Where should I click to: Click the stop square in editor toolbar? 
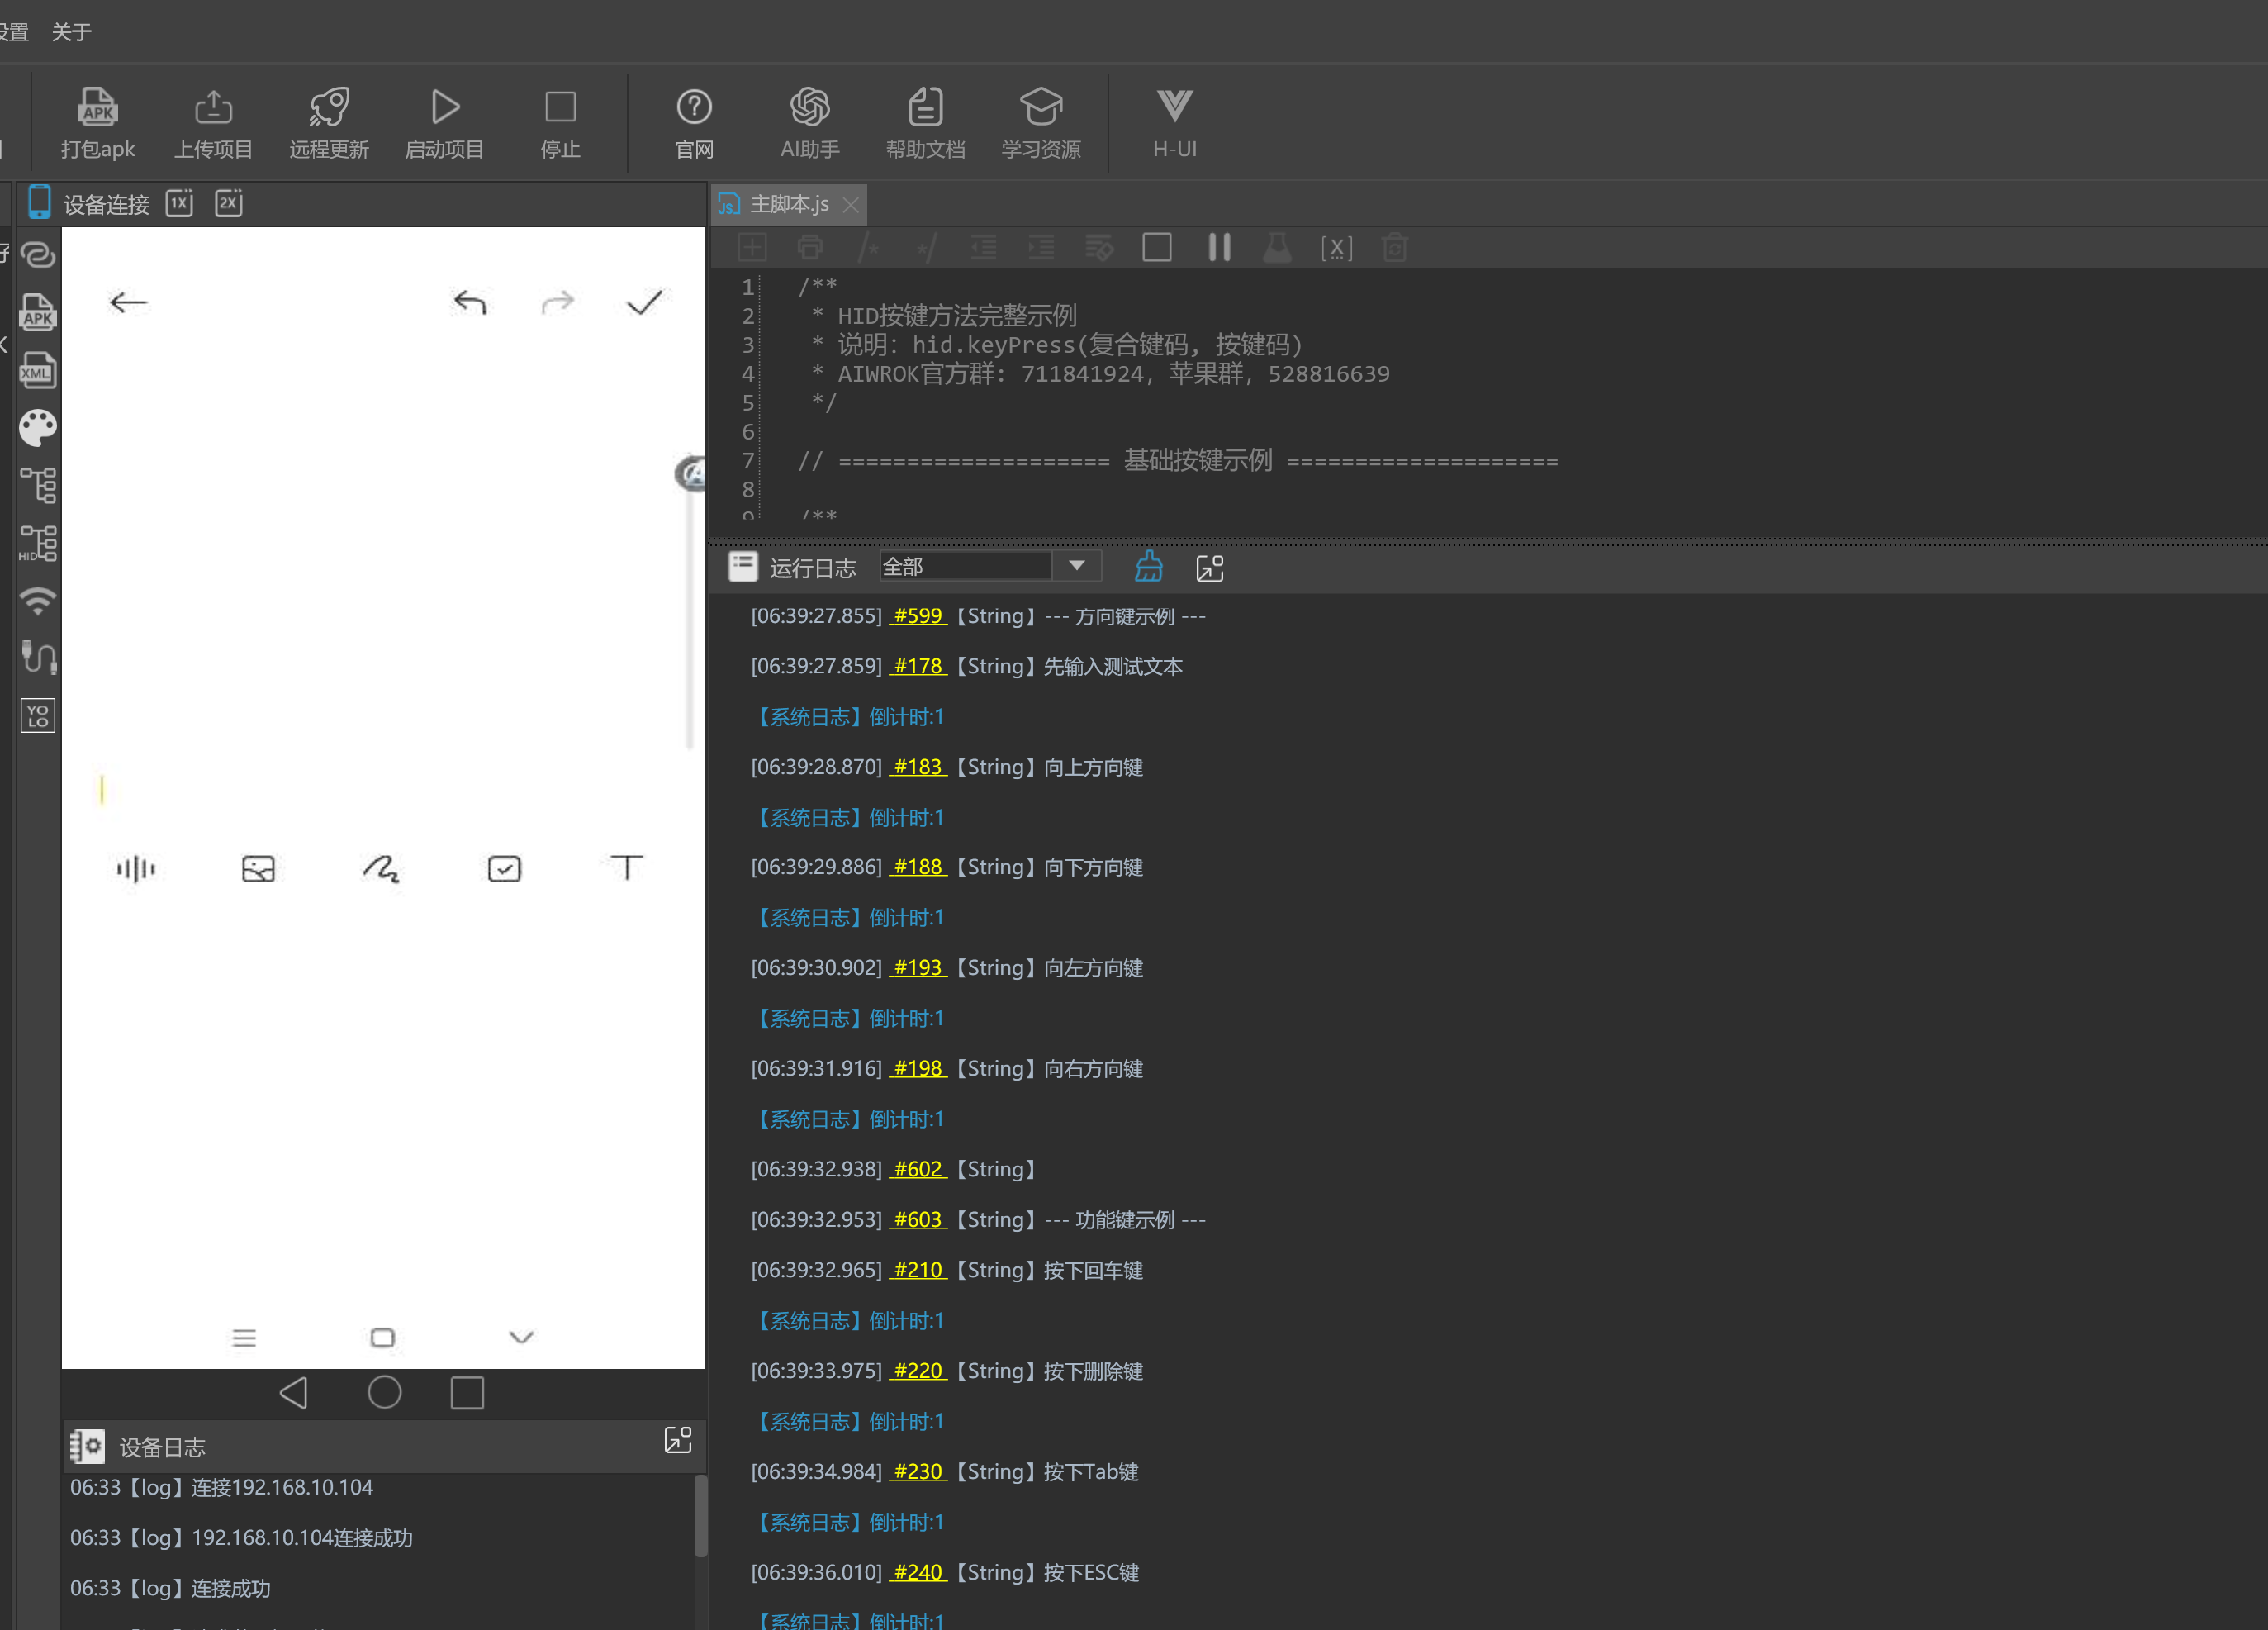[1157, 247]
